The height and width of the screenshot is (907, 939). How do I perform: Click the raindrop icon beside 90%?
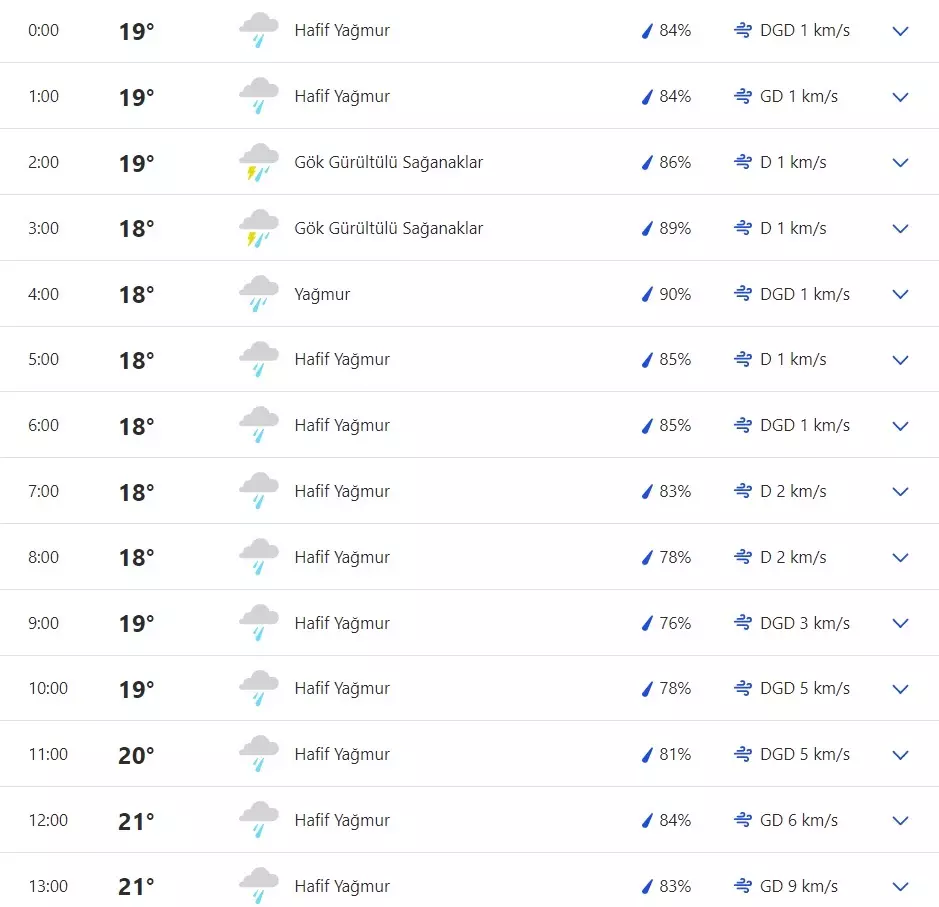tap(646, 294)
